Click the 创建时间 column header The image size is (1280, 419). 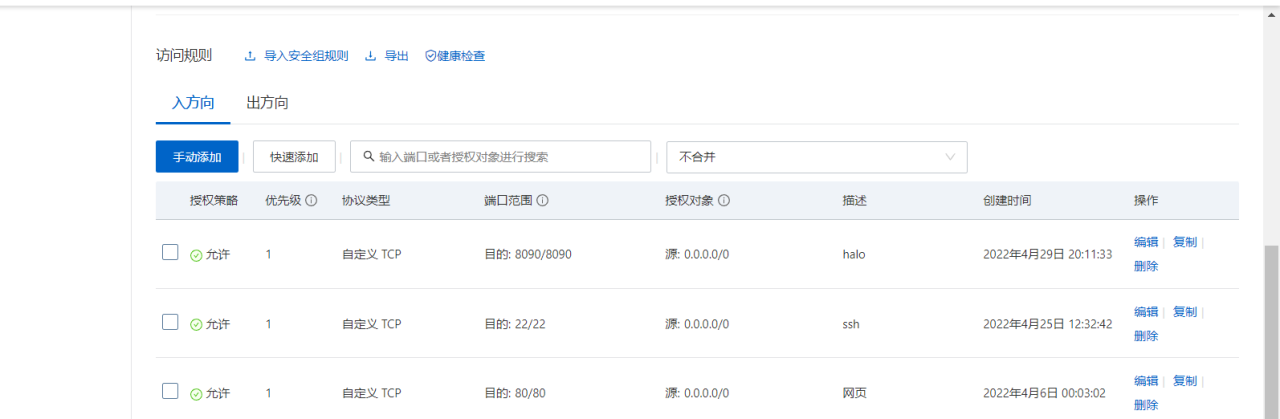pos(1007,200)
